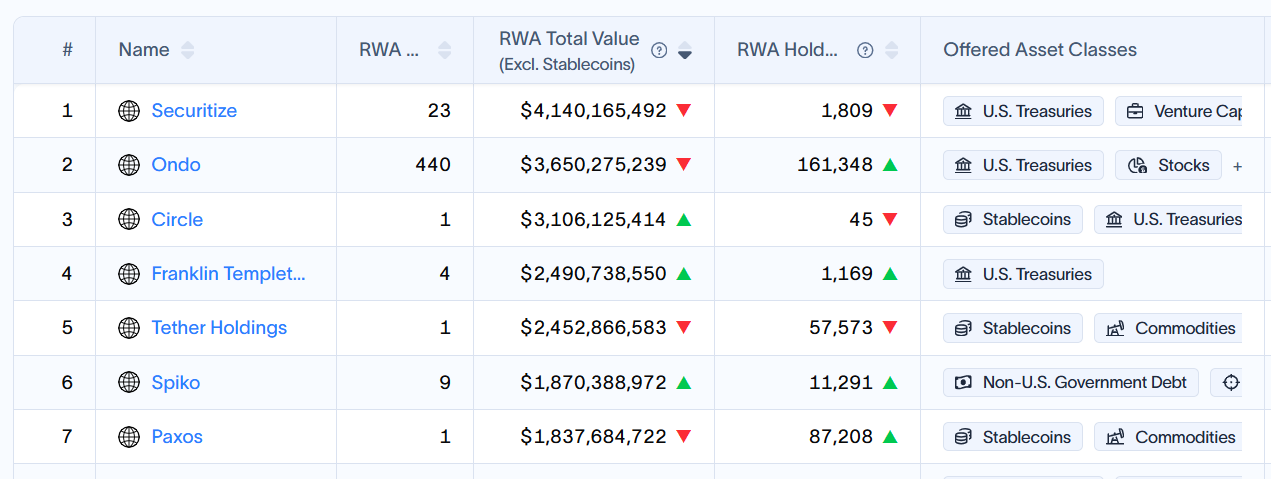This screenshot has width=1271, height=479.
Task: Click the globe icon beside Tether Holdings
Action: click(129, 328)
